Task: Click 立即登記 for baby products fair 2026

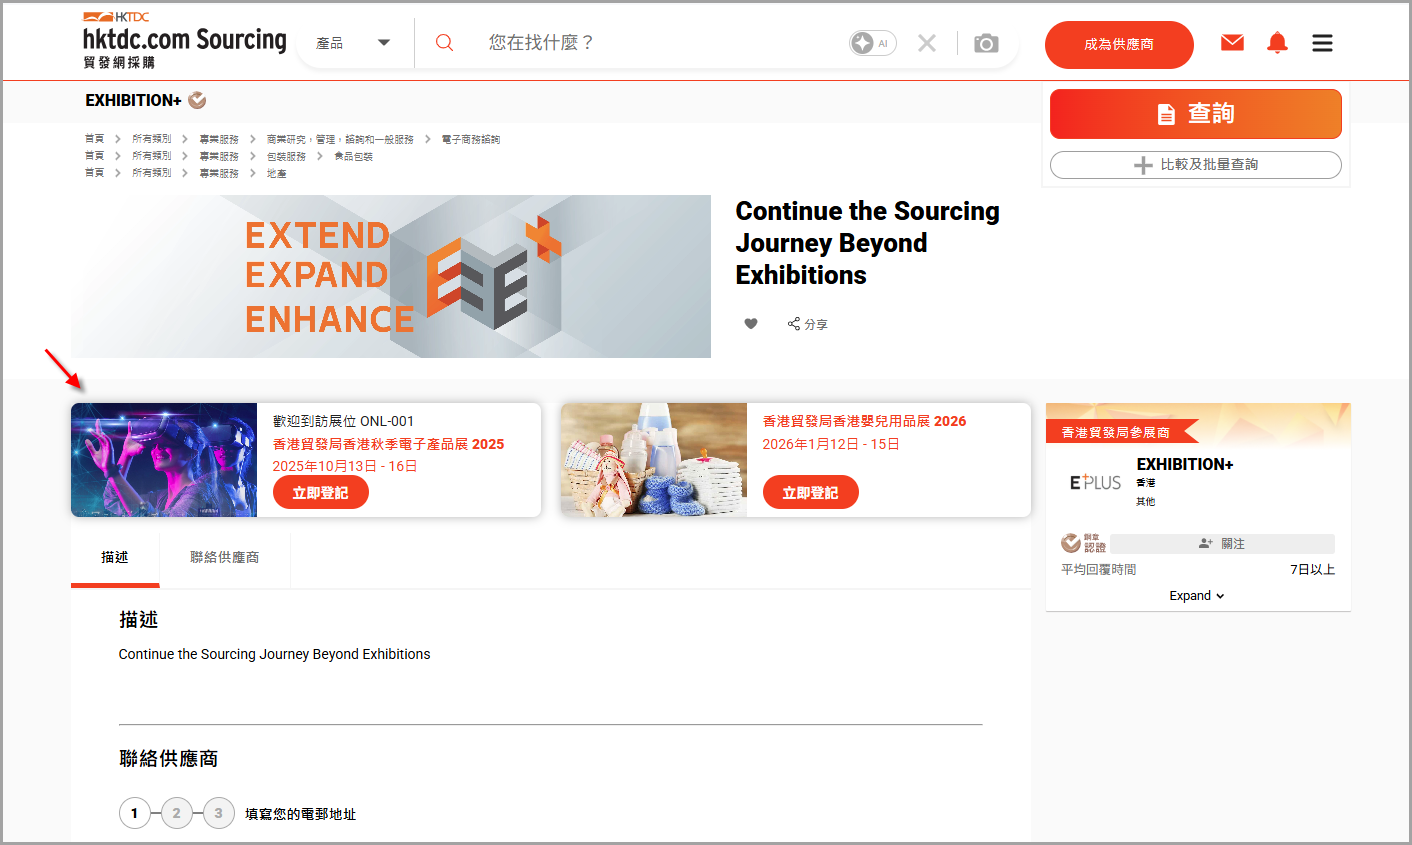Action: 811,492
